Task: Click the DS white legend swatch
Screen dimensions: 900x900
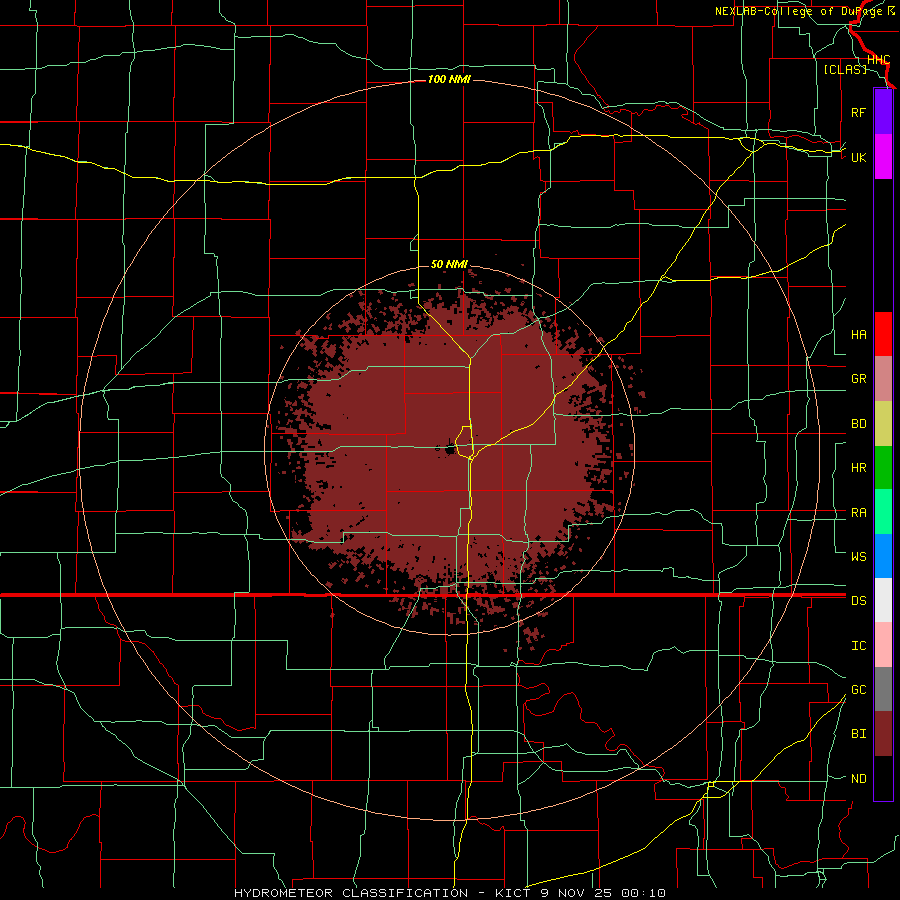Action: pyautogui.click(x=883, y=600)
